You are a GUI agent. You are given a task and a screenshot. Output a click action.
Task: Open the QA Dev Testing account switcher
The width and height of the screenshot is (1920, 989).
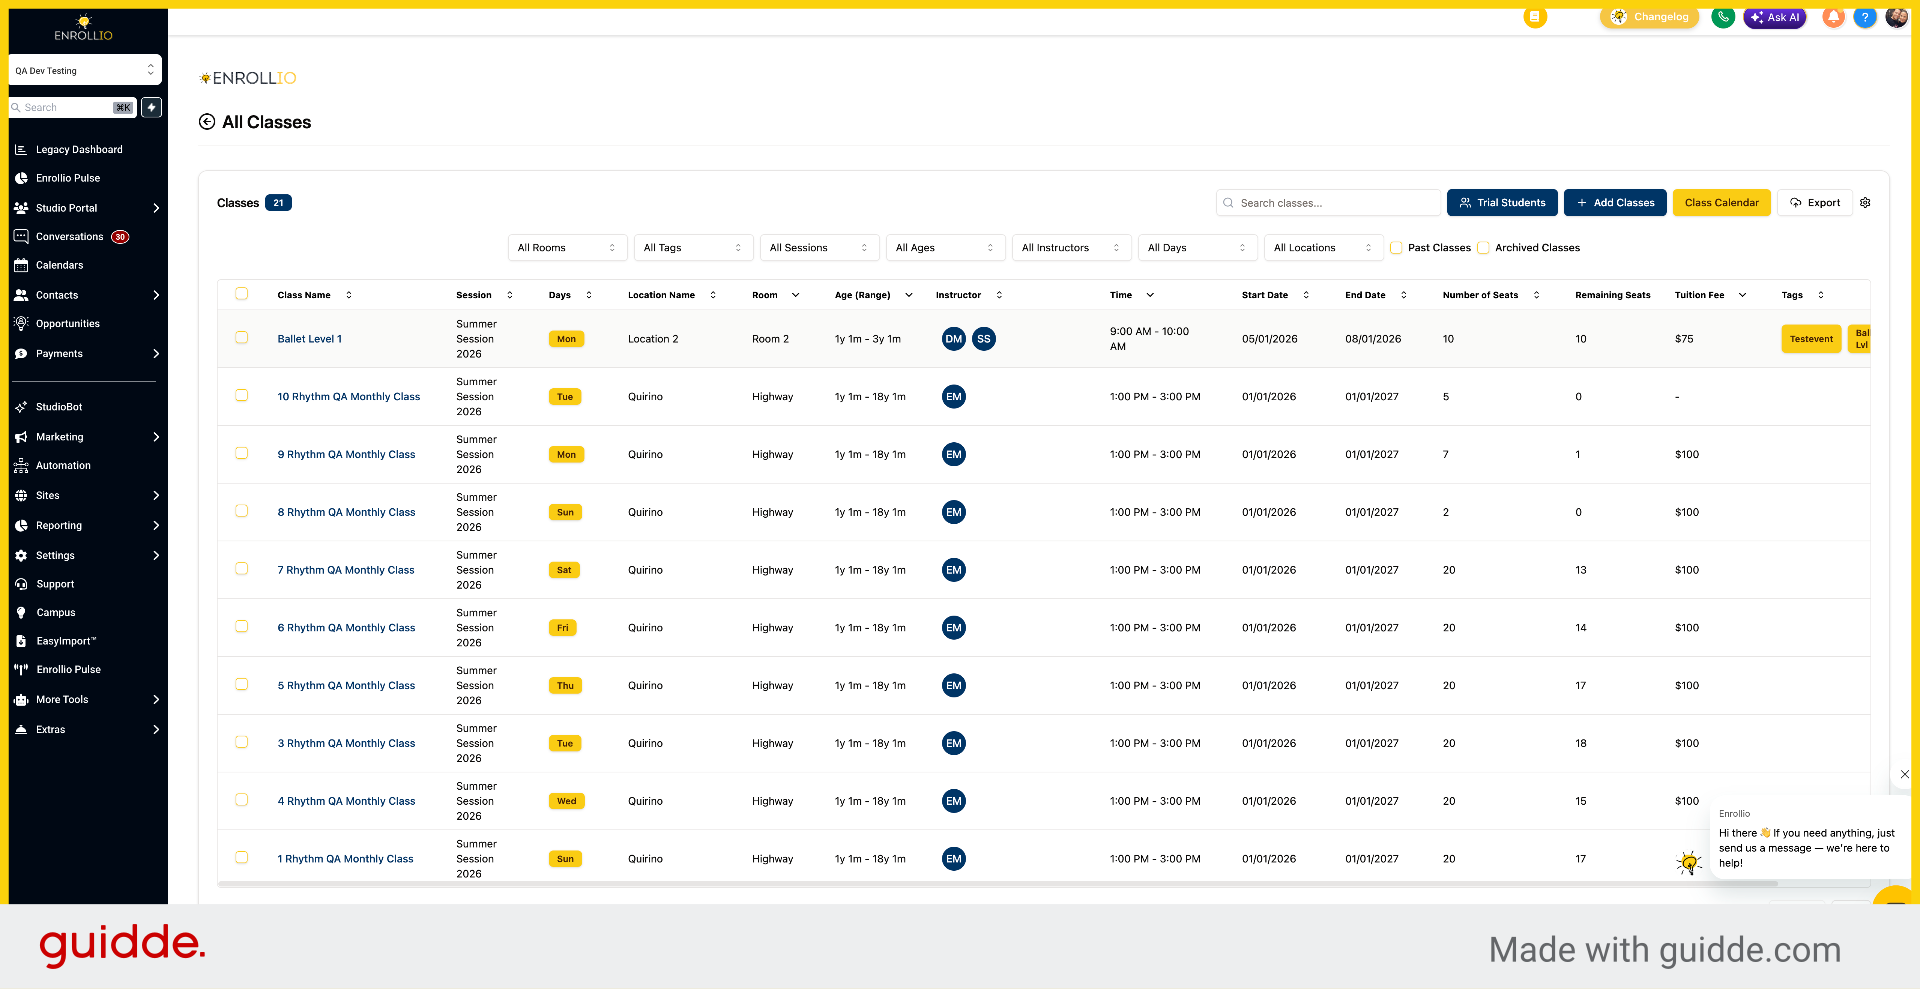point(85,70)
